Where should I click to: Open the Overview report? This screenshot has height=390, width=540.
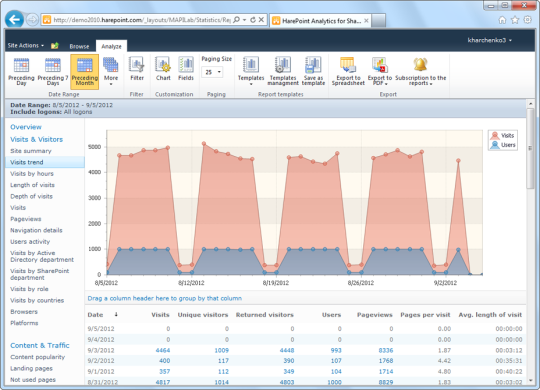(x=26, y=127)
